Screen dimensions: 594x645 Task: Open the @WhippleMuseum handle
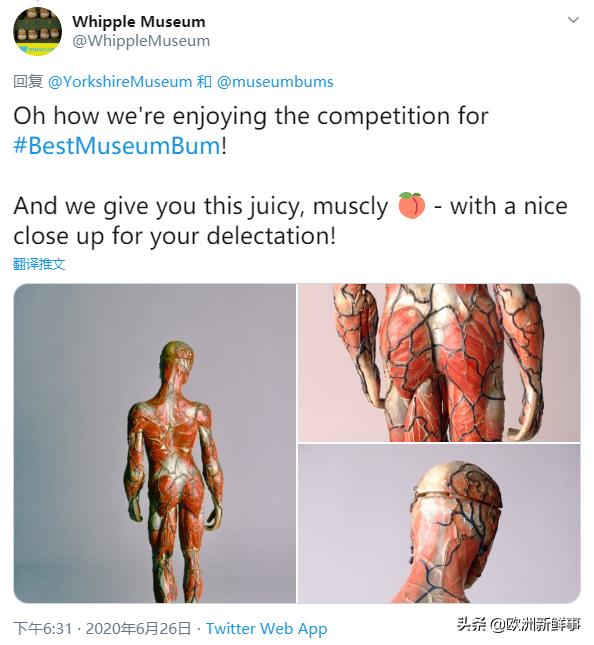click(x=141, y=40)
